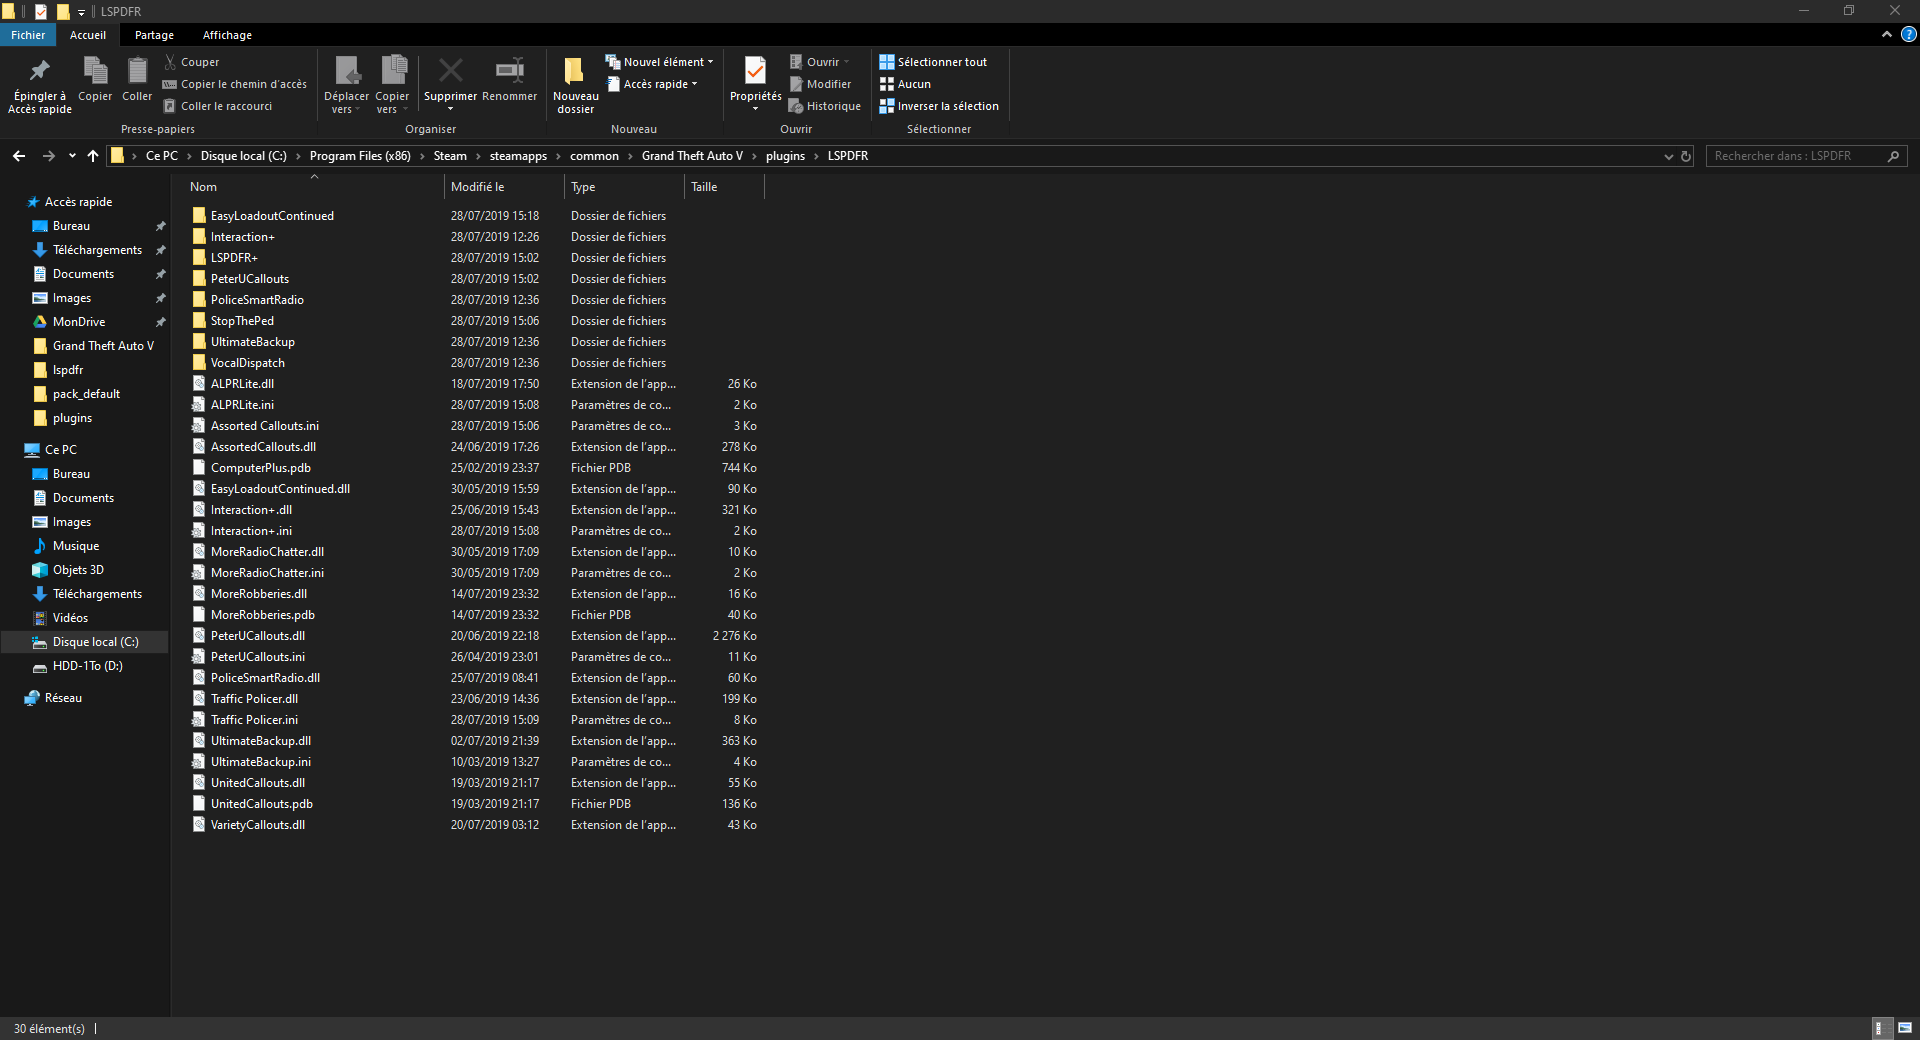Create a Nouveau dossier

(576, 85)
